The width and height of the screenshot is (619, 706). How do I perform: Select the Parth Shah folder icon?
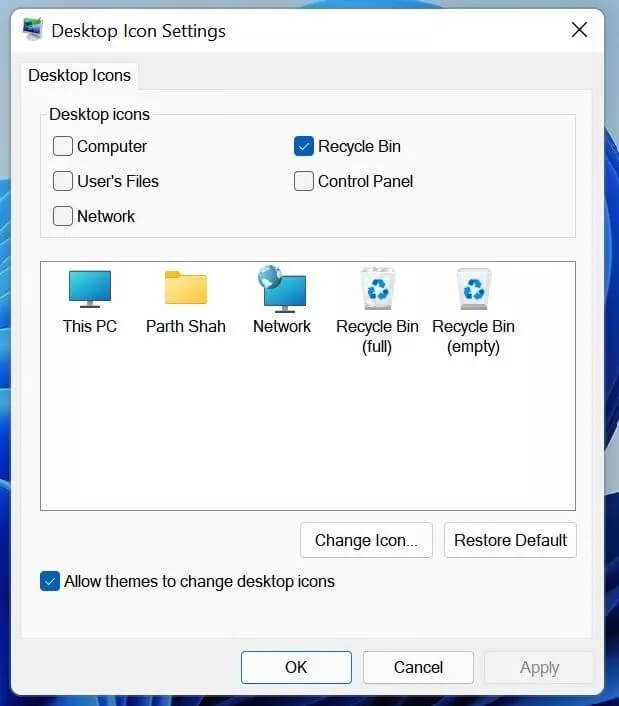point(186,288)
